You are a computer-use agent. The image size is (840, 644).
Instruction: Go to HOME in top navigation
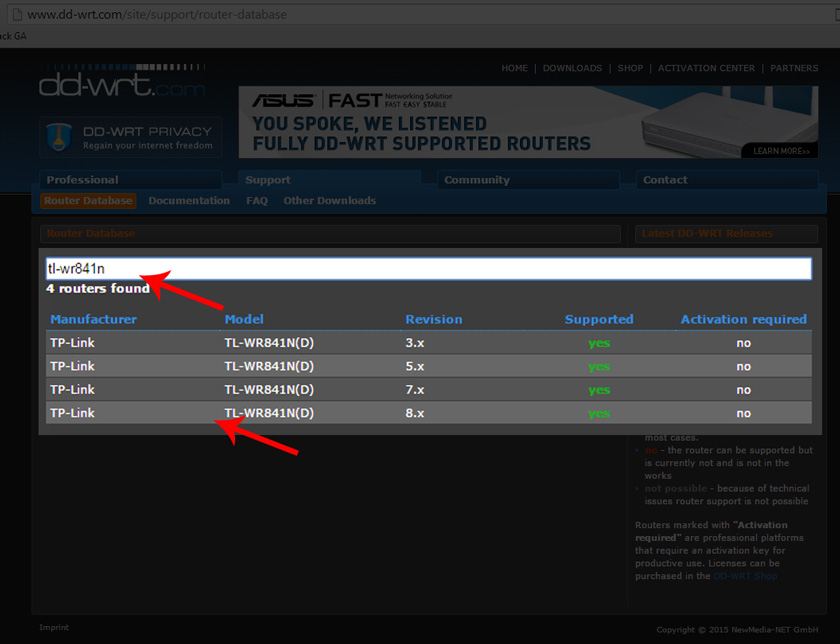click(514, 68)
